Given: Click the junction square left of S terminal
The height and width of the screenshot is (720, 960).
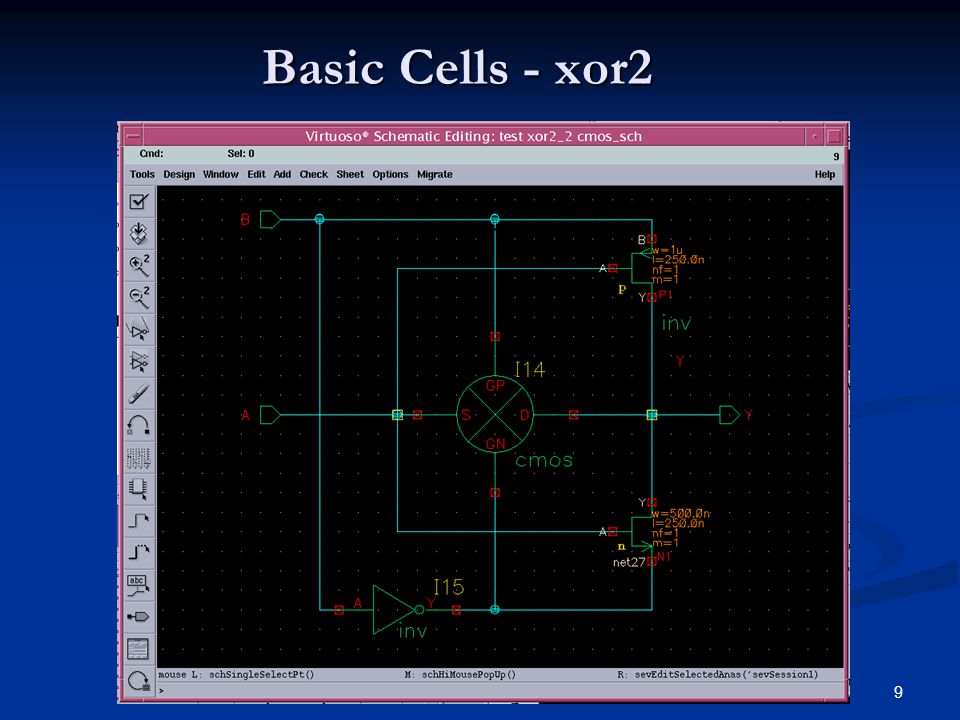Looking at the screenshot, I should click(397, 415).
